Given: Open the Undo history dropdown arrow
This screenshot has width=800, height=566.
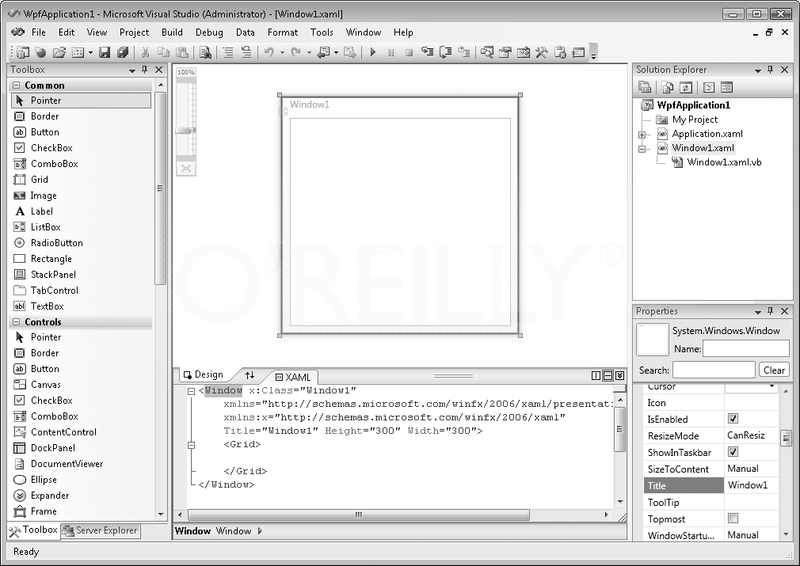Looking at the screenshot, I should click(x=282, y=52).
